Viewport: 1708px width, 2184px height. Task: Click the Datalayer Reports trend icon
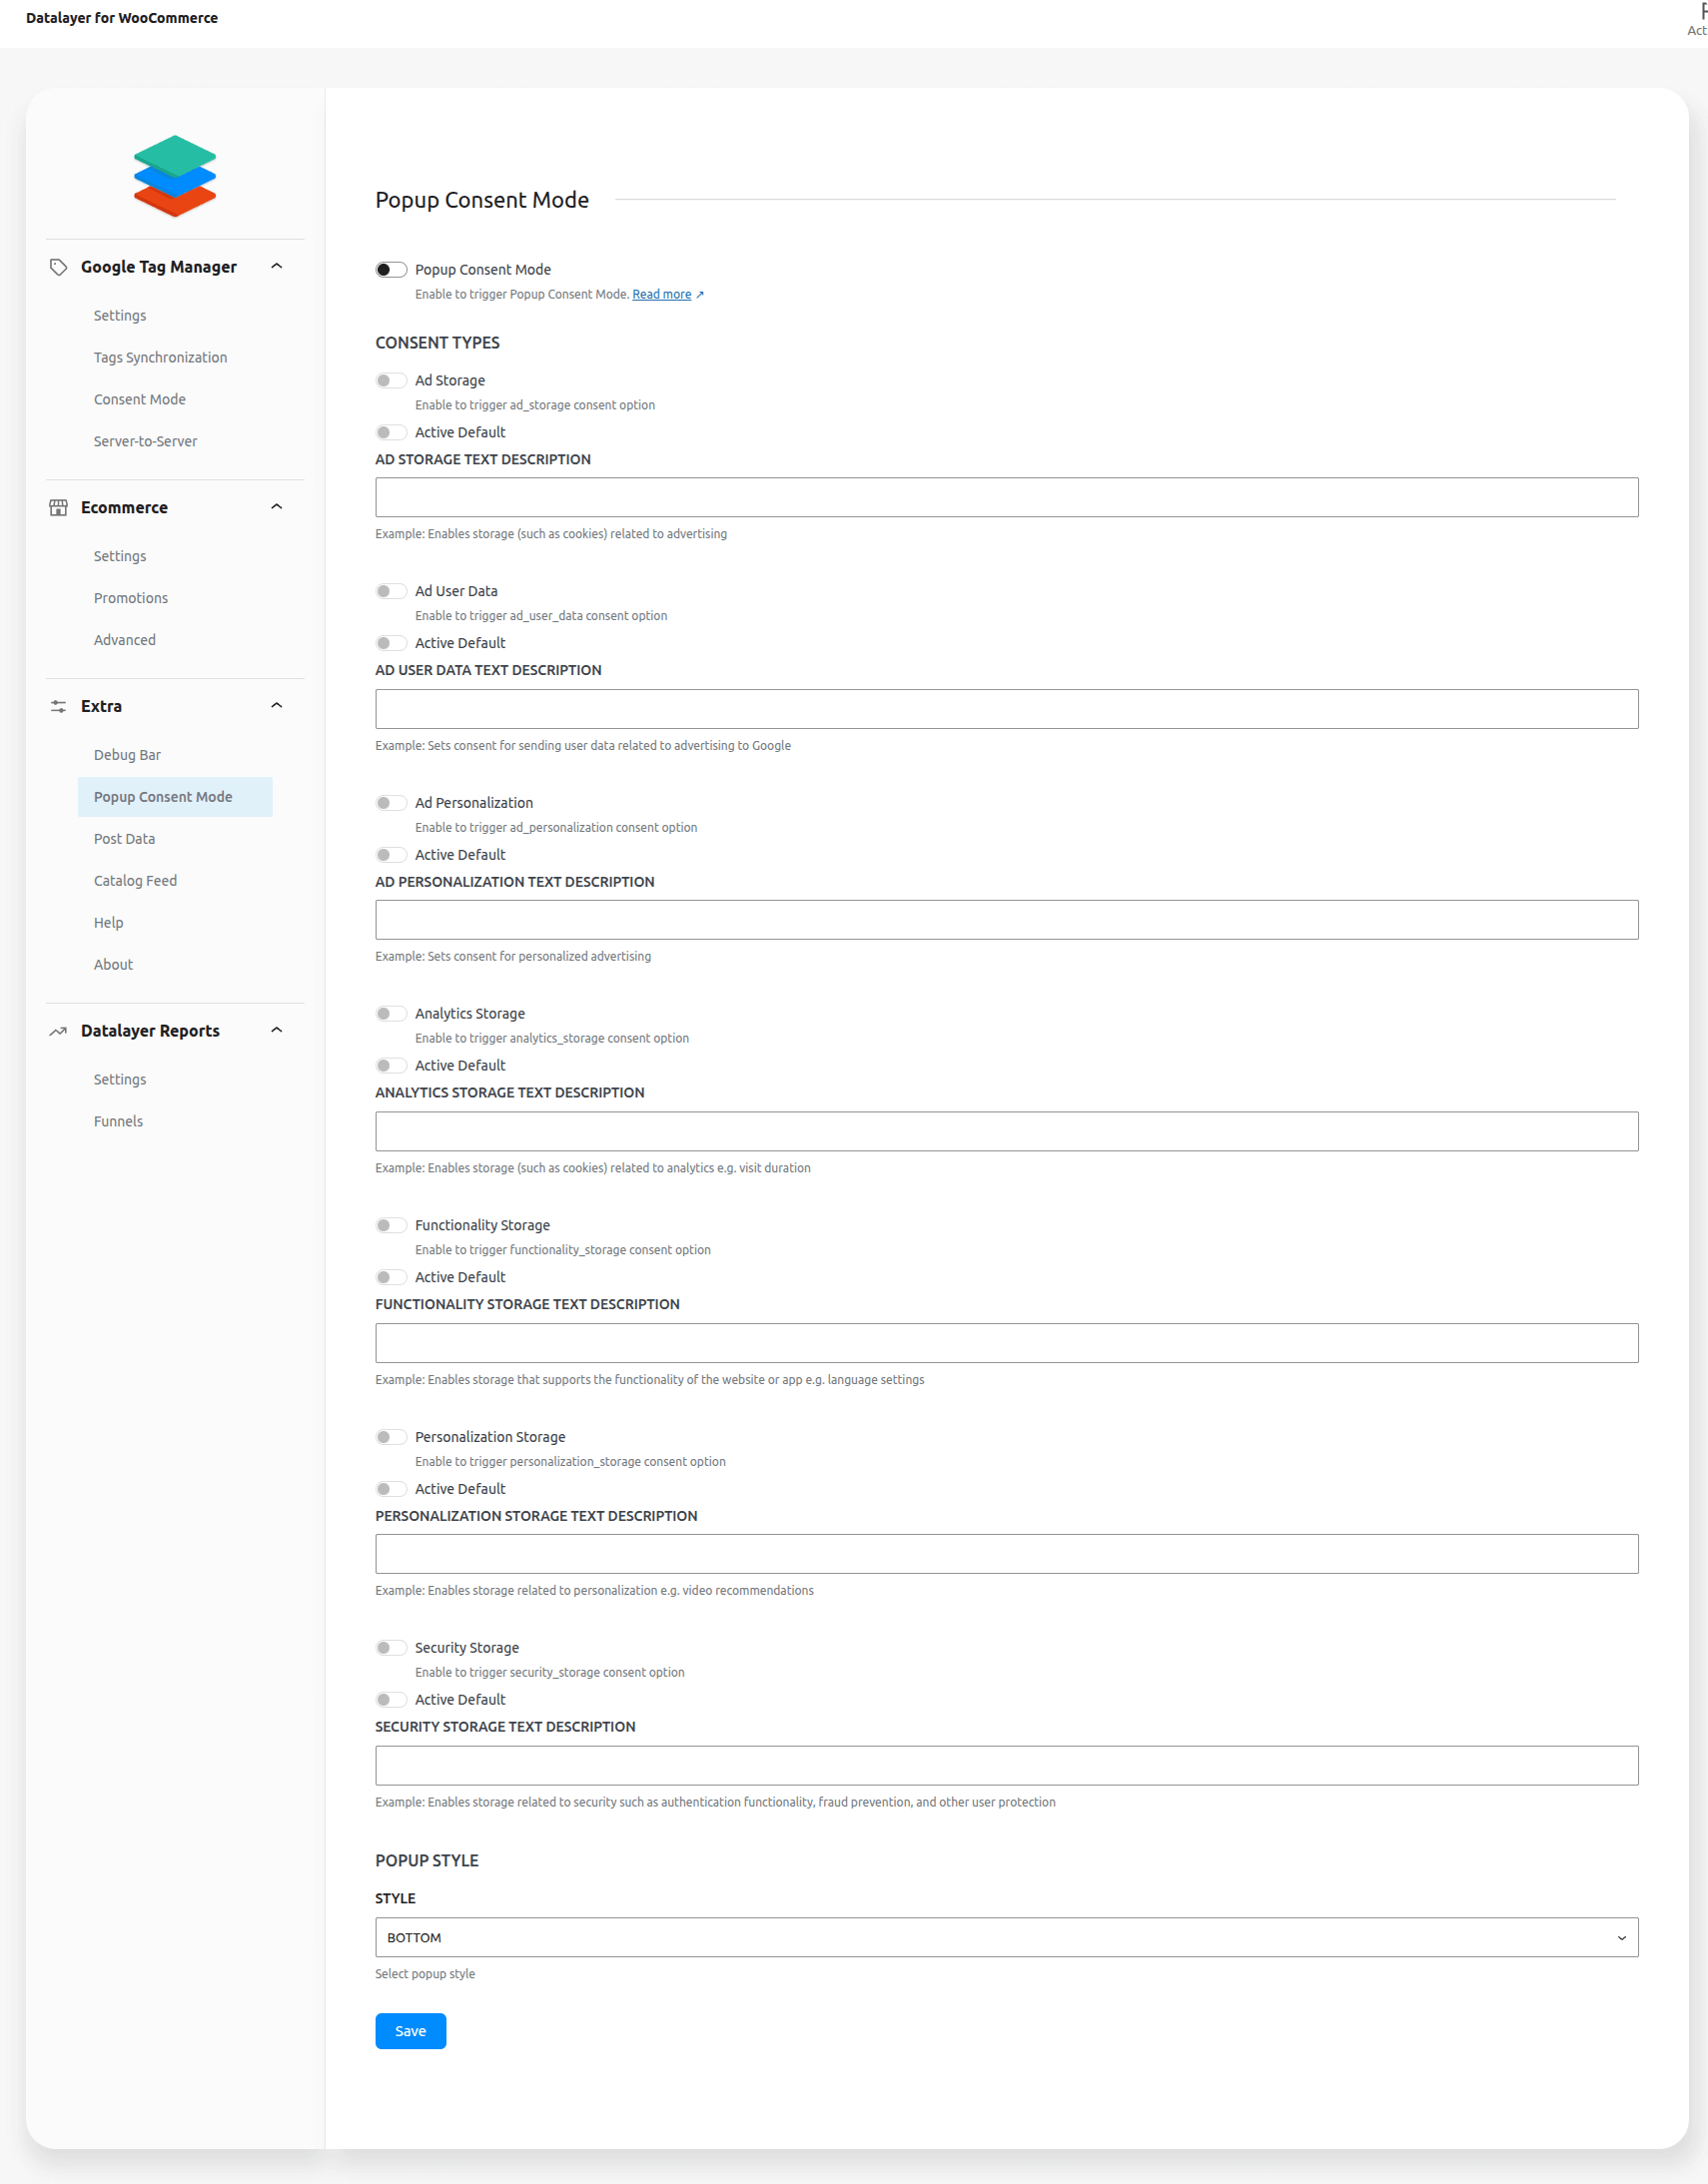pyautogui.click(x=59, y=1031)
